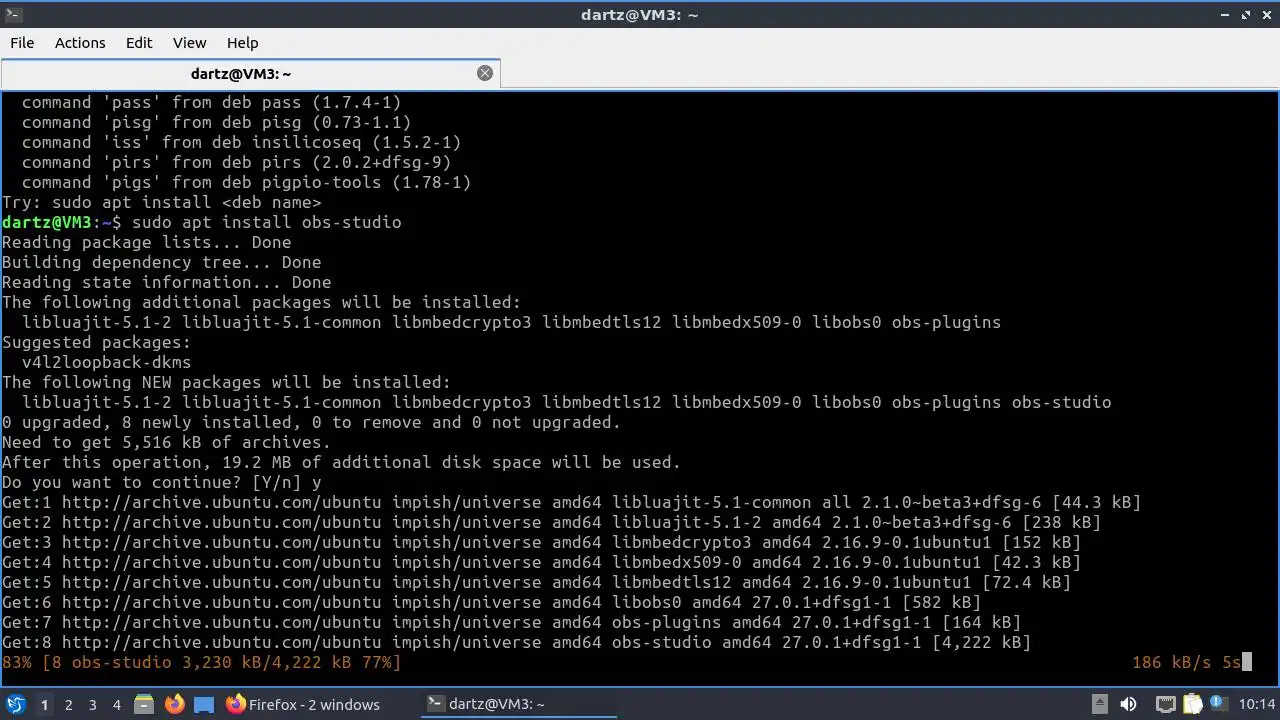Activate Firefox - 2 windows taskbar button
1280x720 pixels.
[303, 705]
